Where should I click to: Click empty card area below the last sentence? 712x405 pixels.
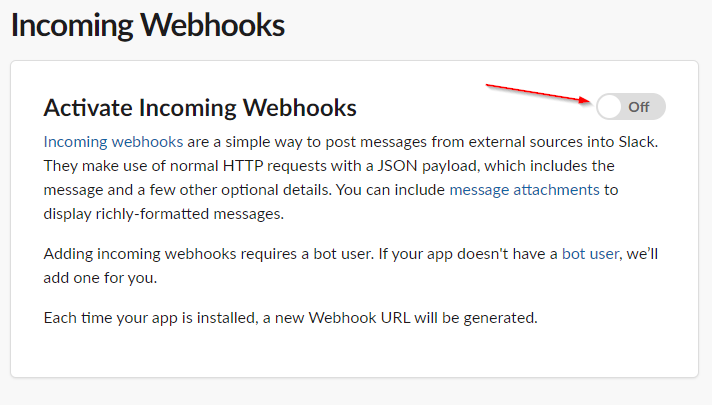354,352
